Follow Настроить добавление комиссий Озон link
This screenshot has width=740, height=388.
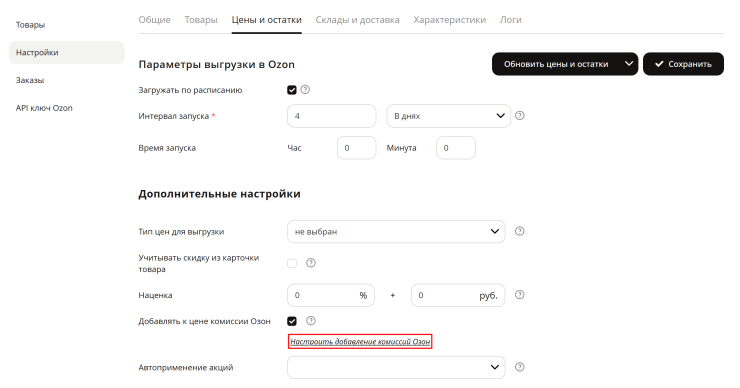(360, 342)
